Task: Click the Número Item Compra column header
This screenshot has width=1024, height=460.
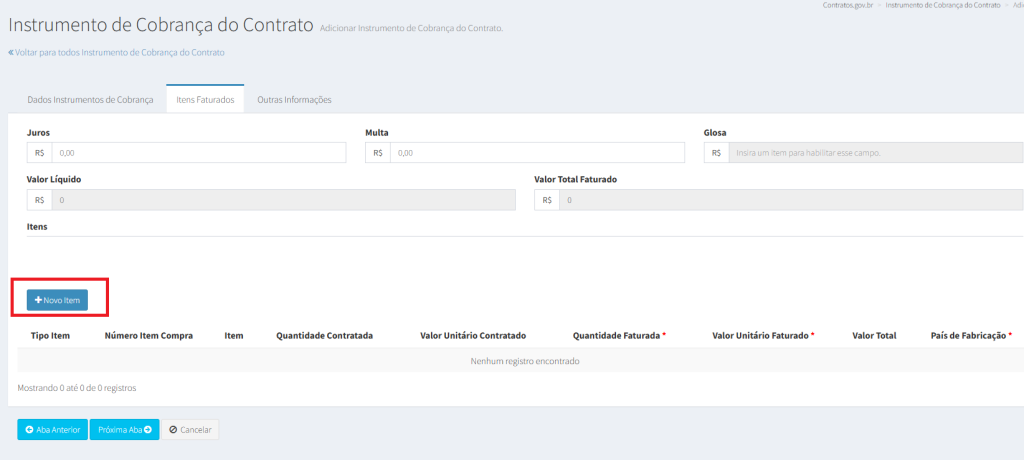Action: (x=149, y=336)
